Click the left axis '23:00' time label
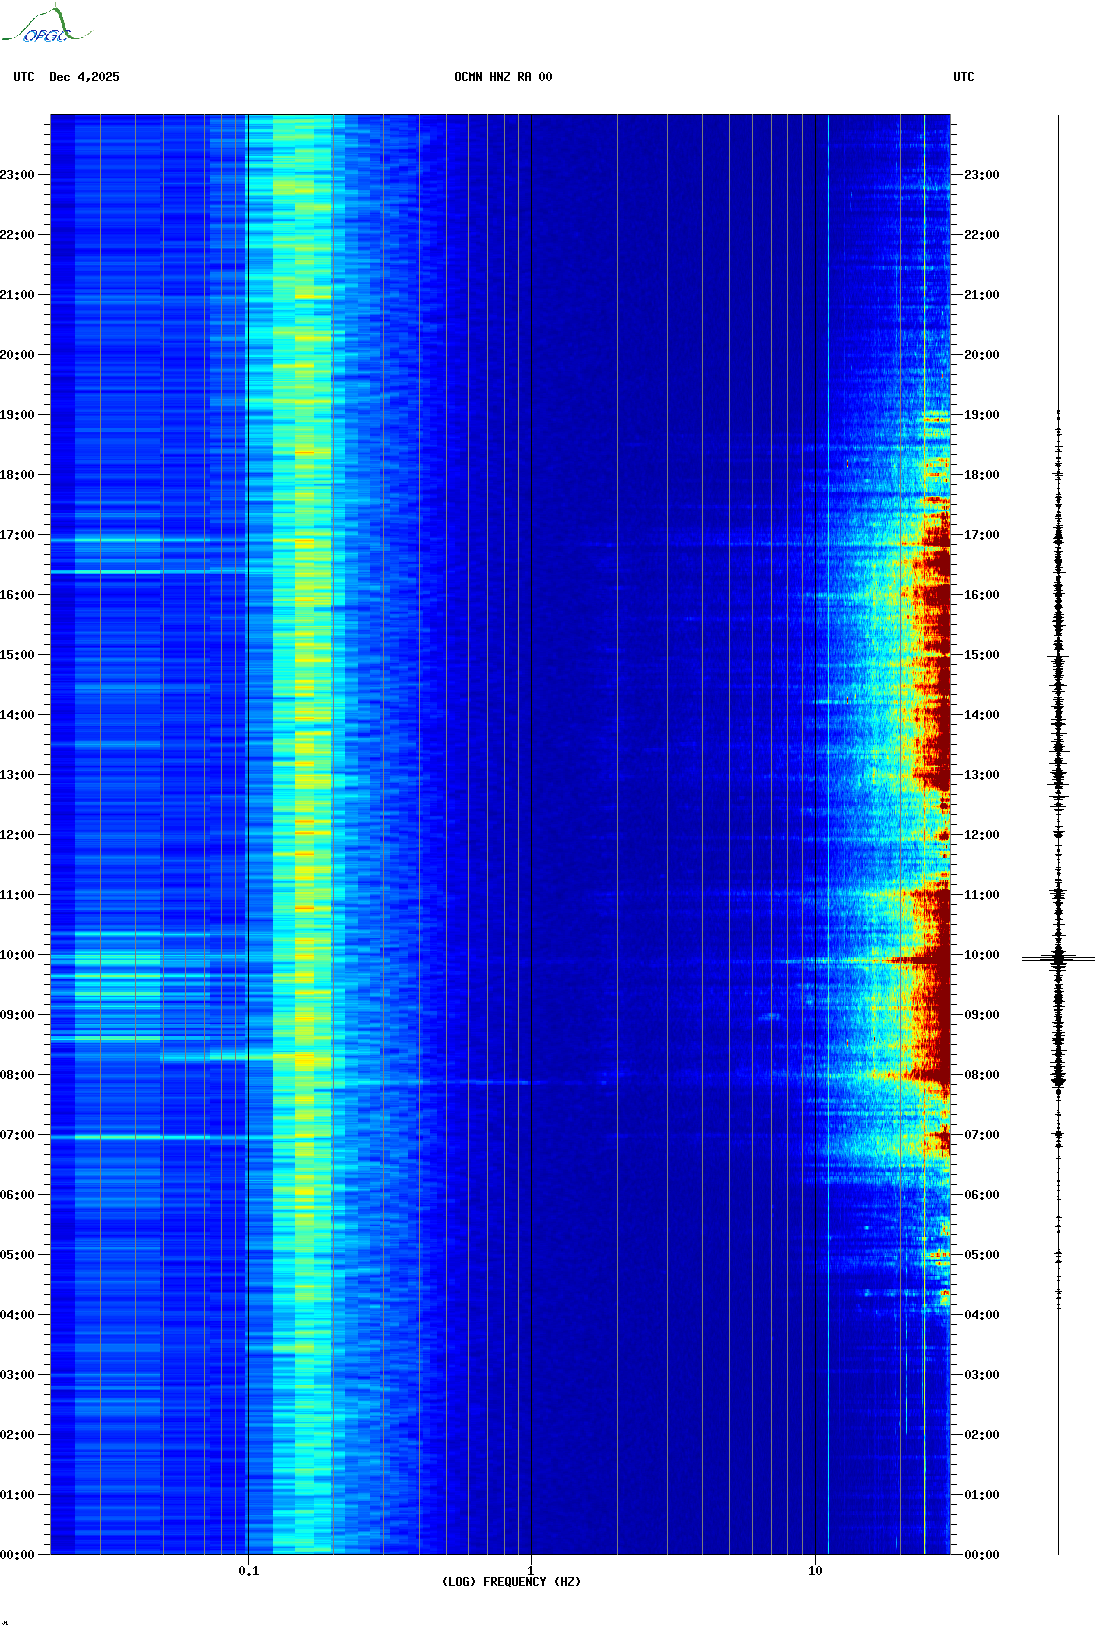 click(17, 175)
